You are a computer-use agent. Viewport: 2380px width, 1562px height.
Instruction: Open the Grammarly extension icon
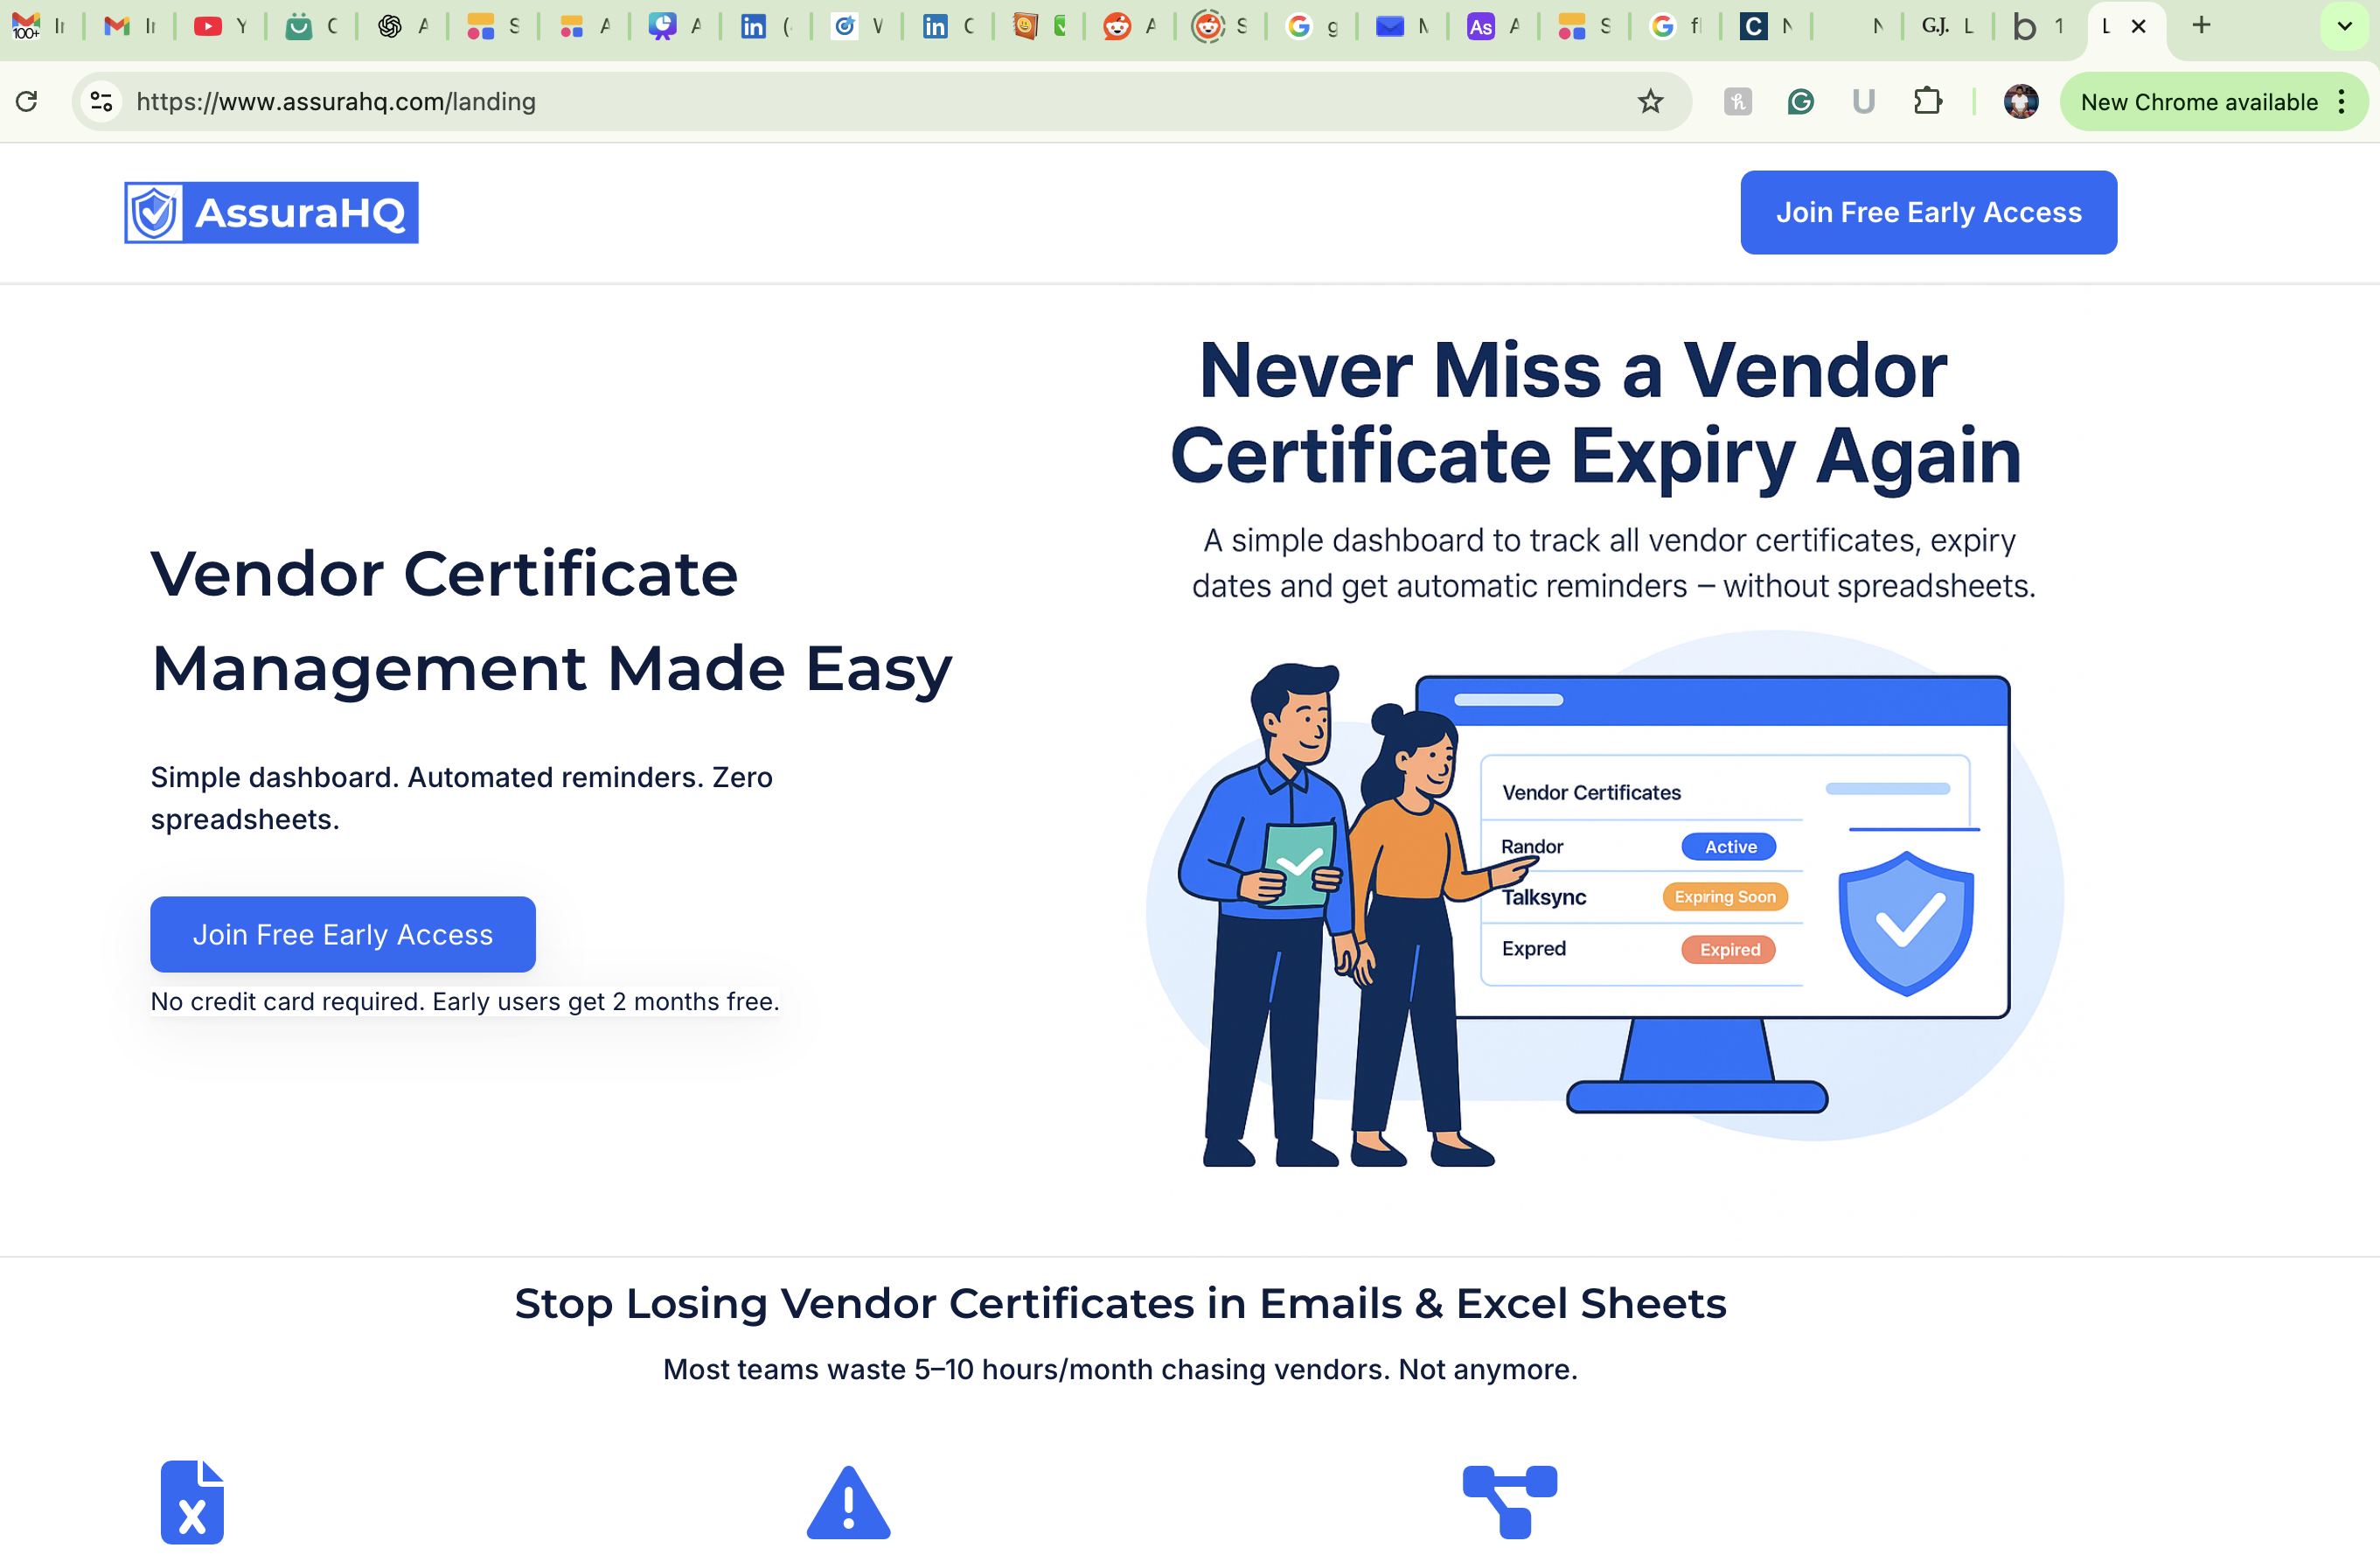click(1800, 101)
